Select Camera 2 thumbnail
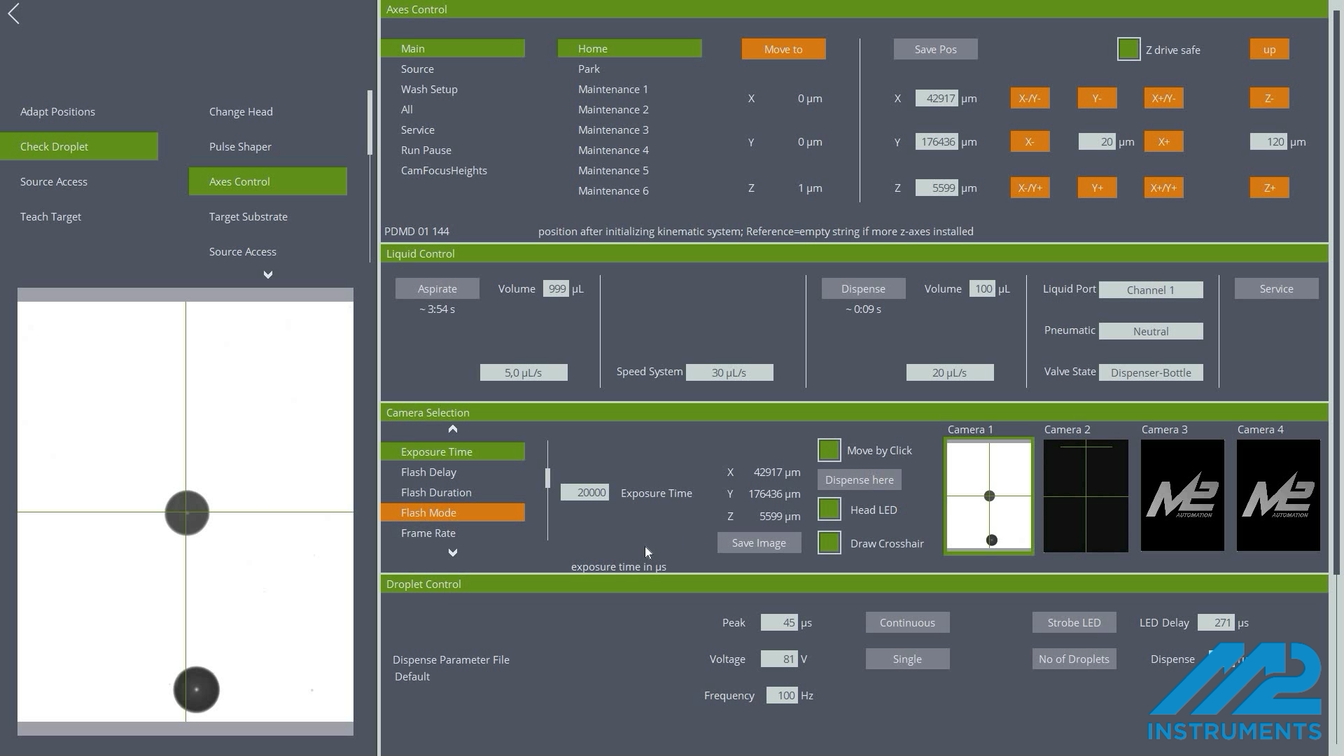Screen dimensions: 1344x756 (1085, 496)
